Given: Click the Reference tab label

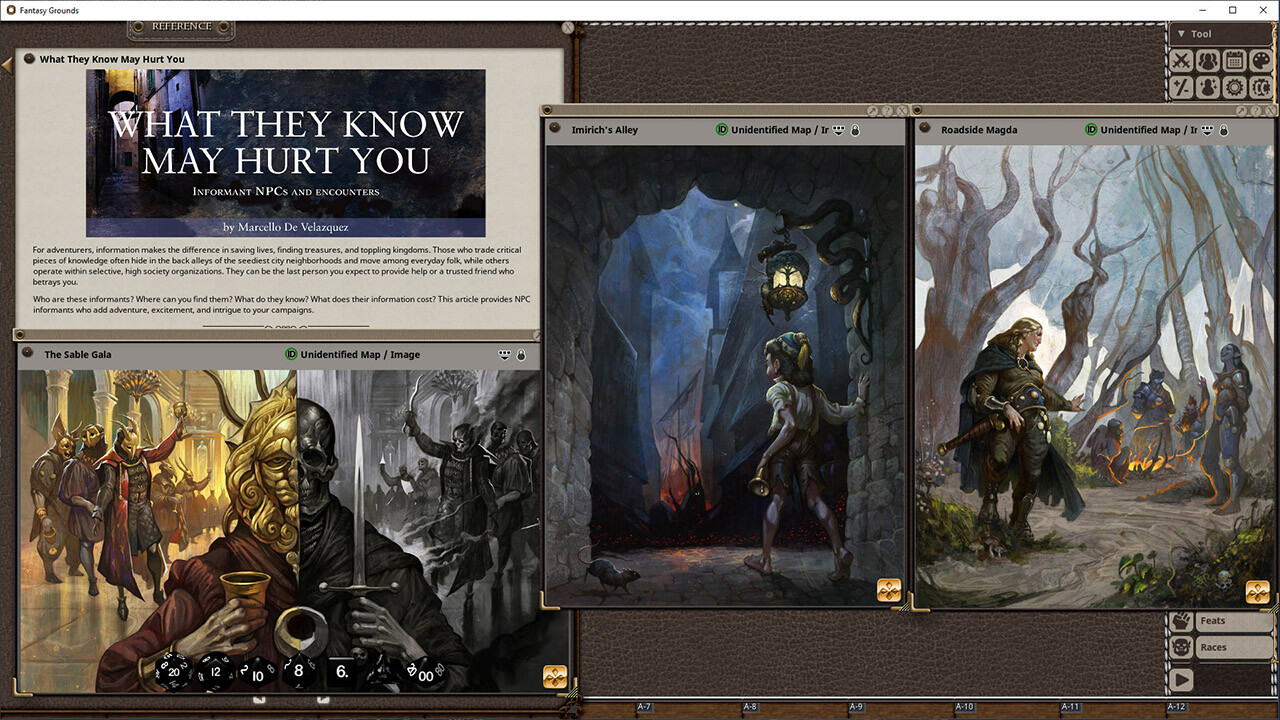Looking at the screenshot, I should (181, 26).
